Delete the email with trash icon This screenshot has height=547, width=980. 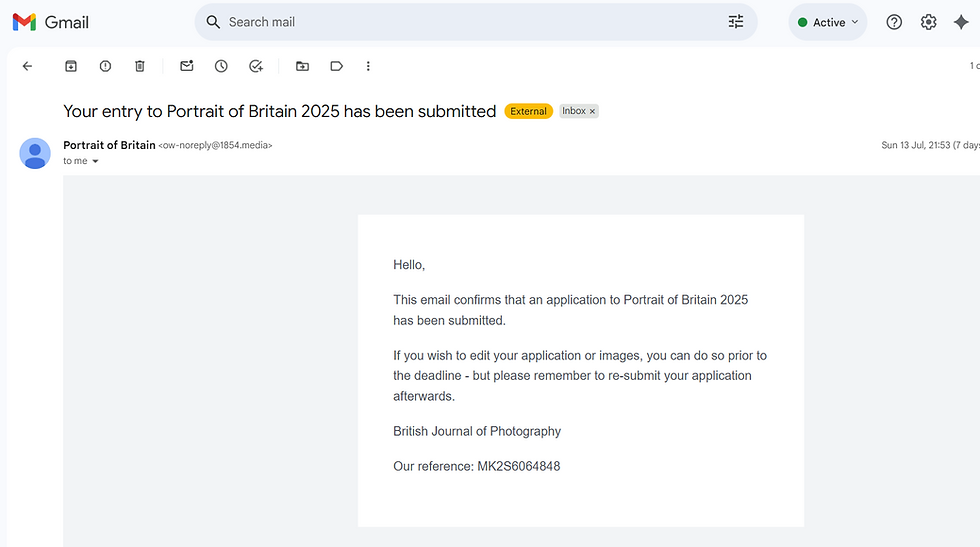140,66
